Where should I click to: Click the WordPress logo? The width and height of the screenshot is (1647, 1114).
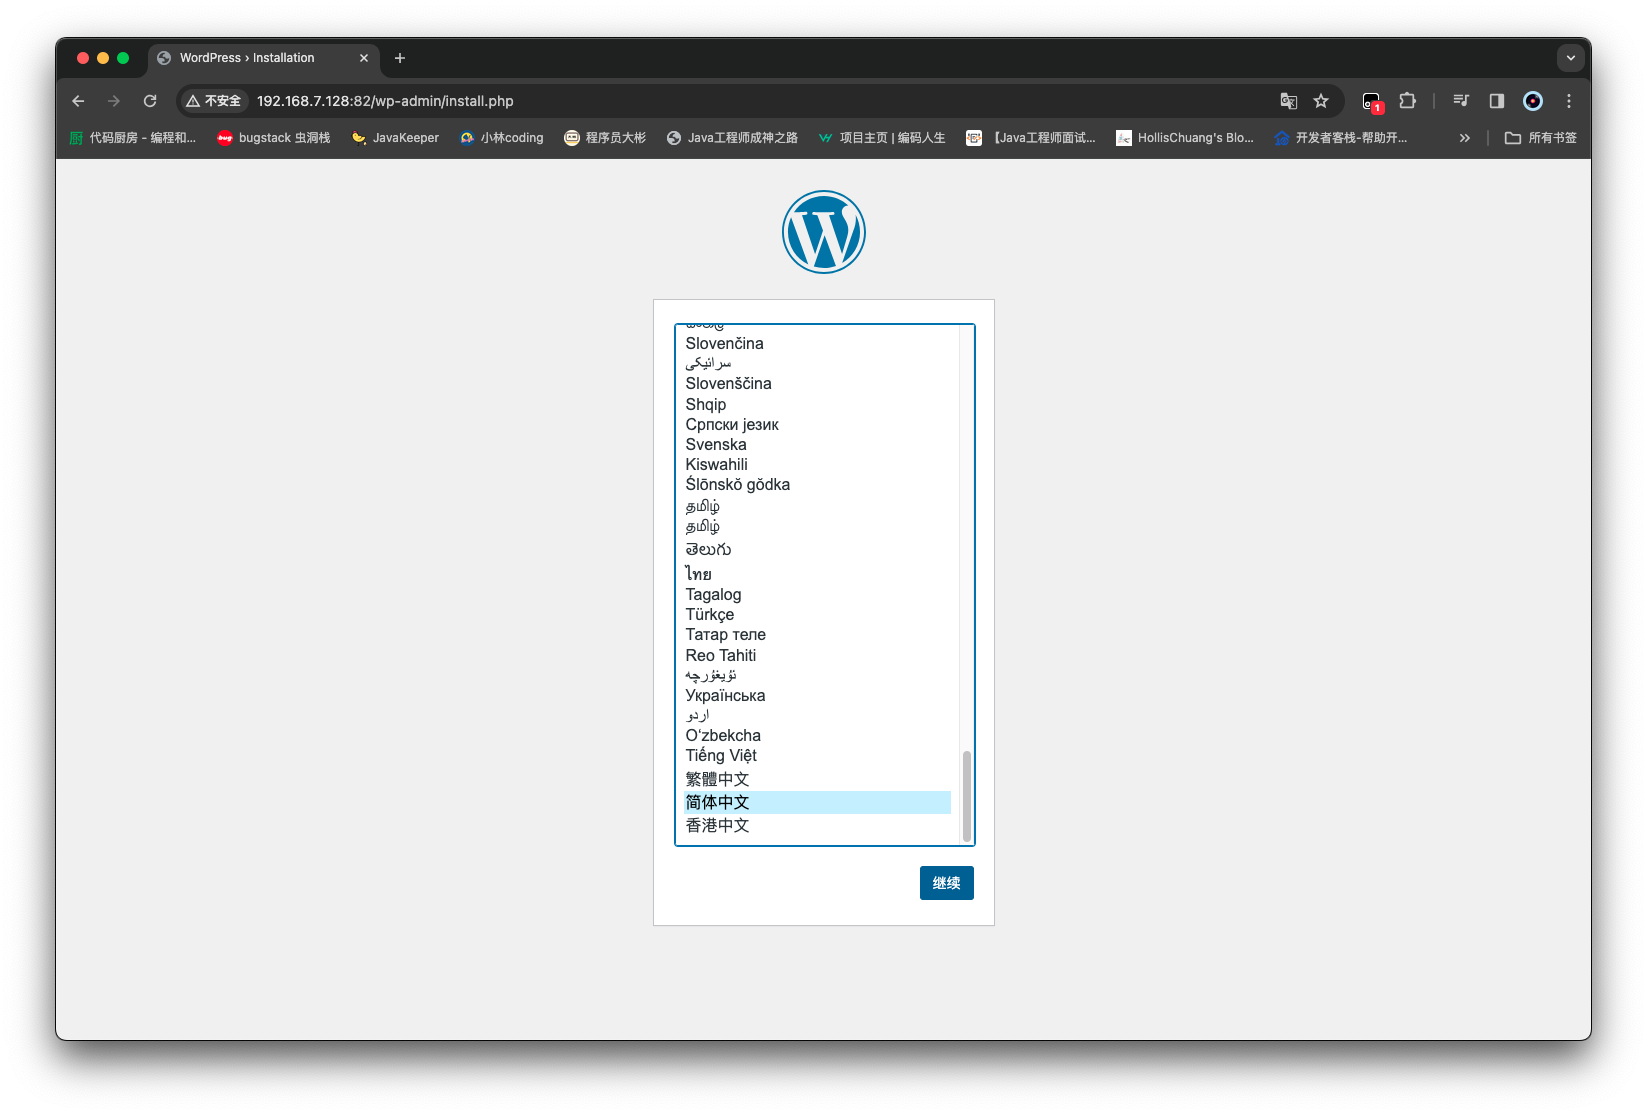pyautogui.click(x=824, y=232)
